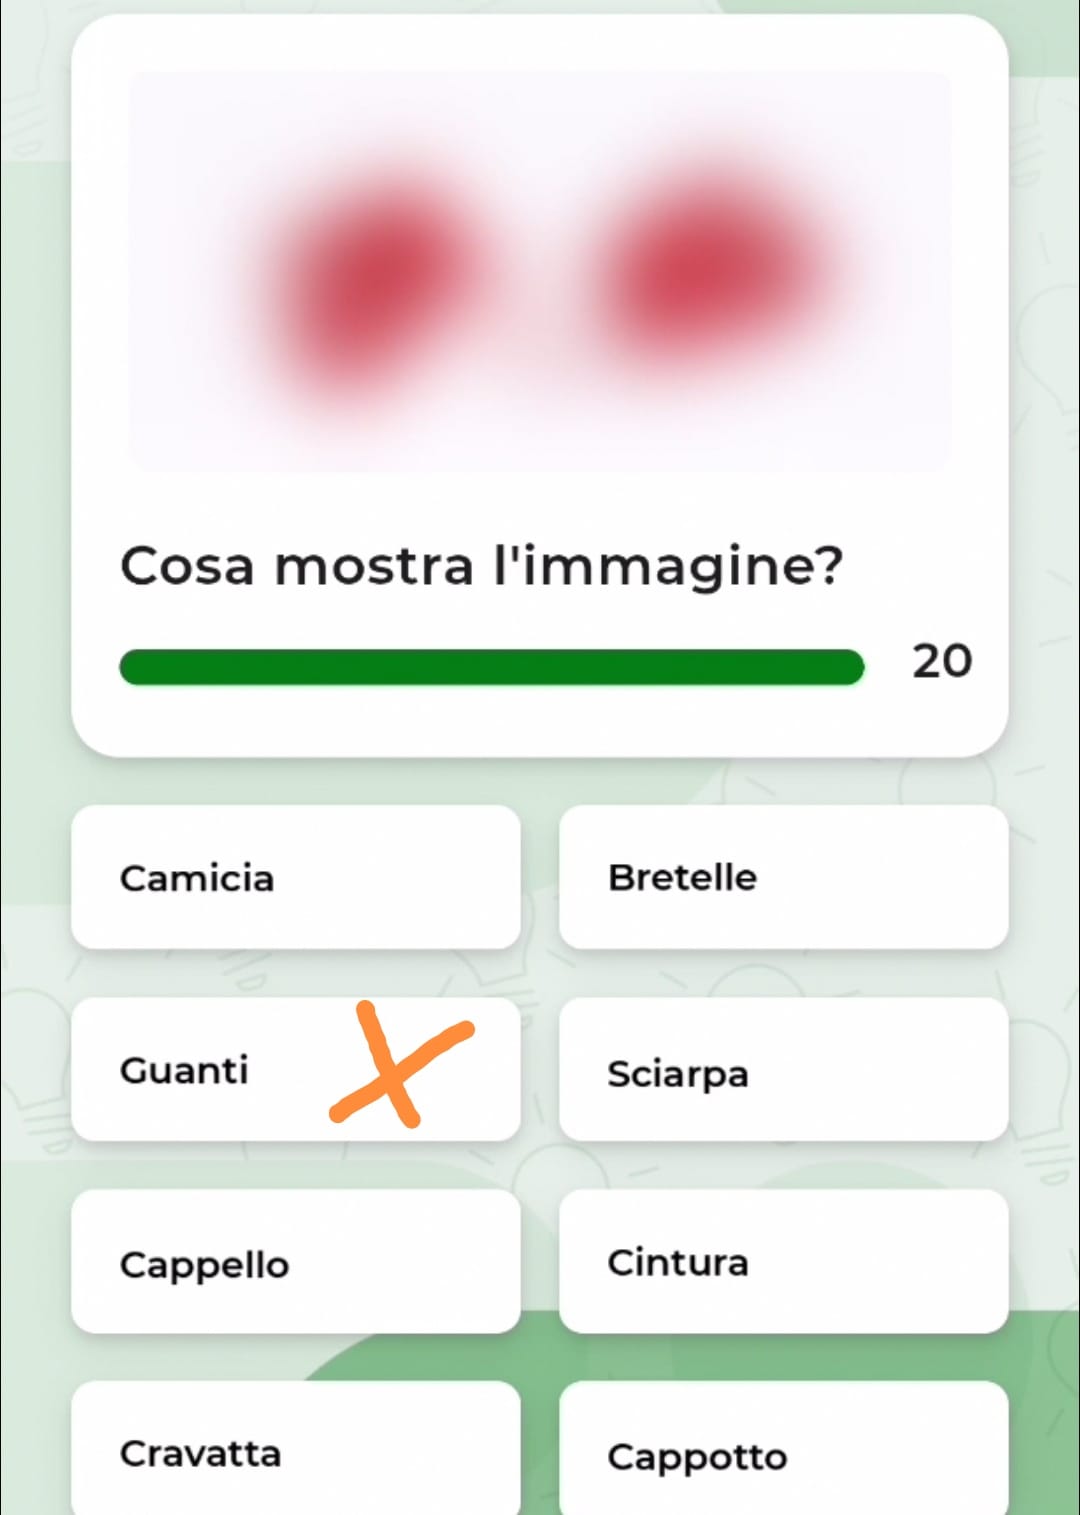Click the green countdown progress bar
The image size is (1080, 1515).
pos(490,667)
